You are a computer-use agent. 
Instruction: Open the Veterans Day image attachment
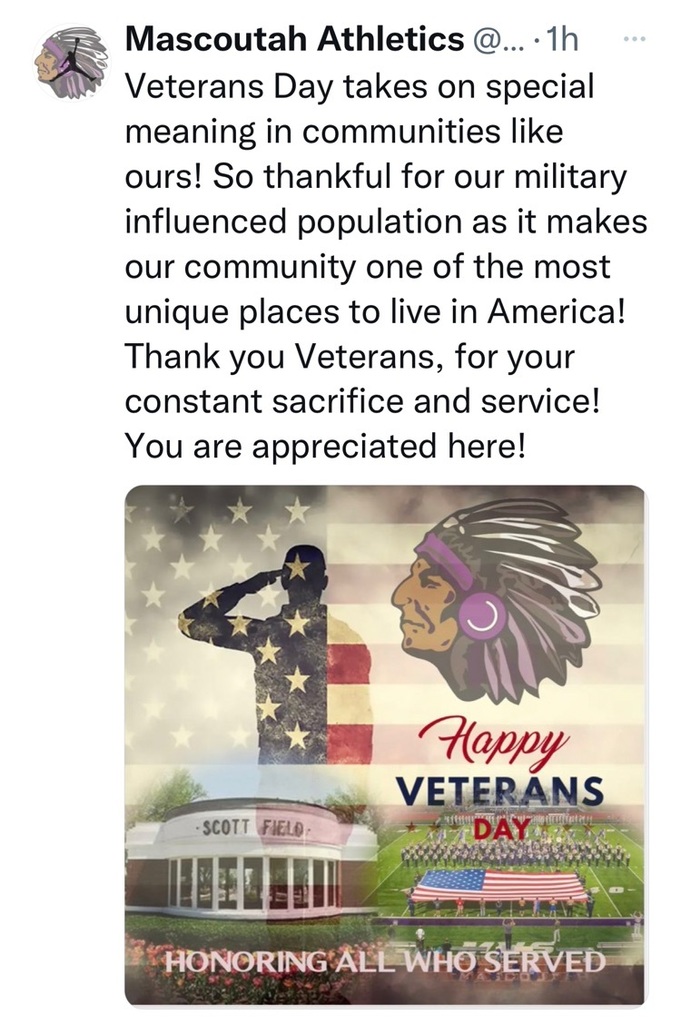385,745
